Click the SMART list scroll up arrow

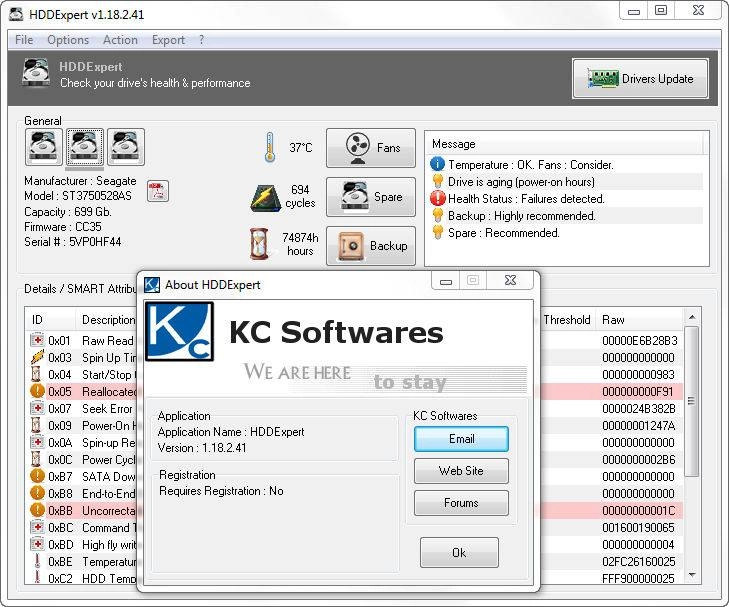click(x=692, y=317)
